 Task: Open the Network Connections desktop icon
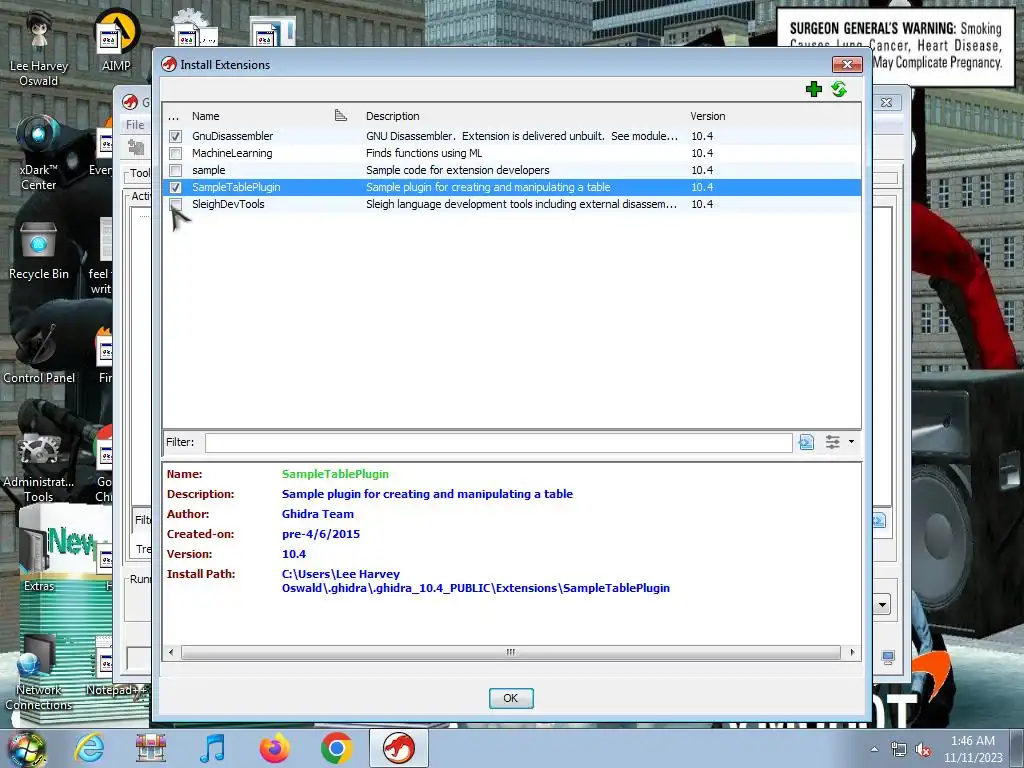pos(39,674)
